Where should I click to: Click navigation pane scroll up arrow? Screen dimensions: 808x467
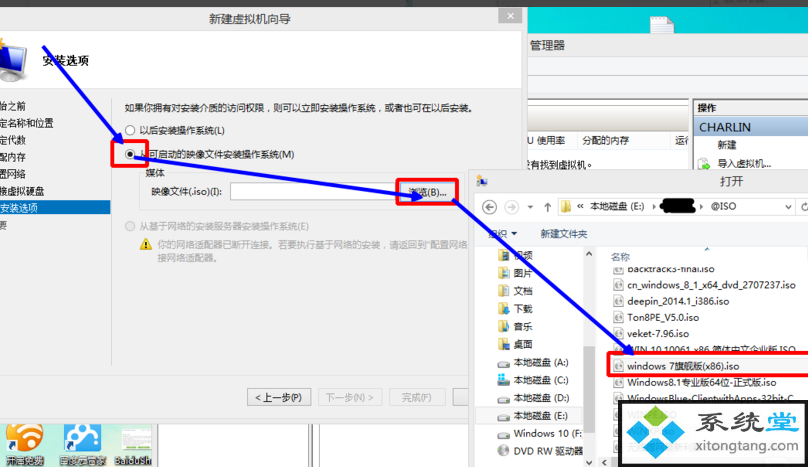pos(589,254)
